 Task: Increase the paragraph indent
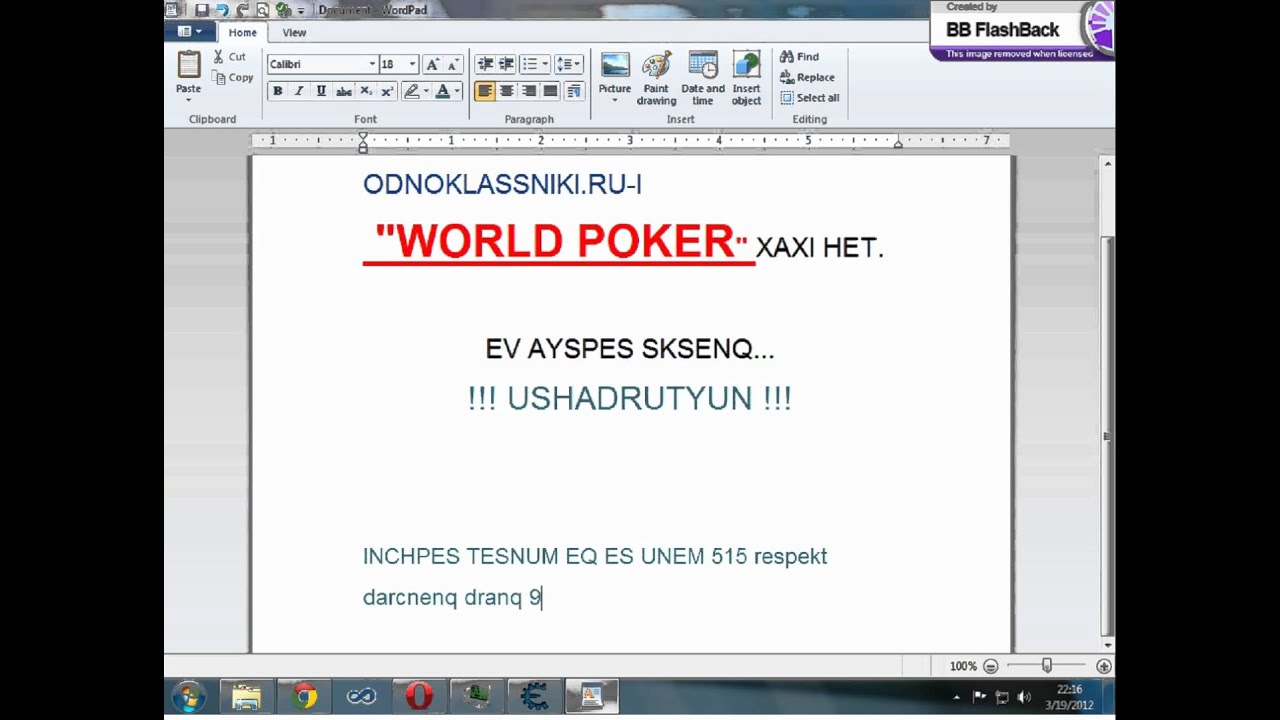point(507,64)
